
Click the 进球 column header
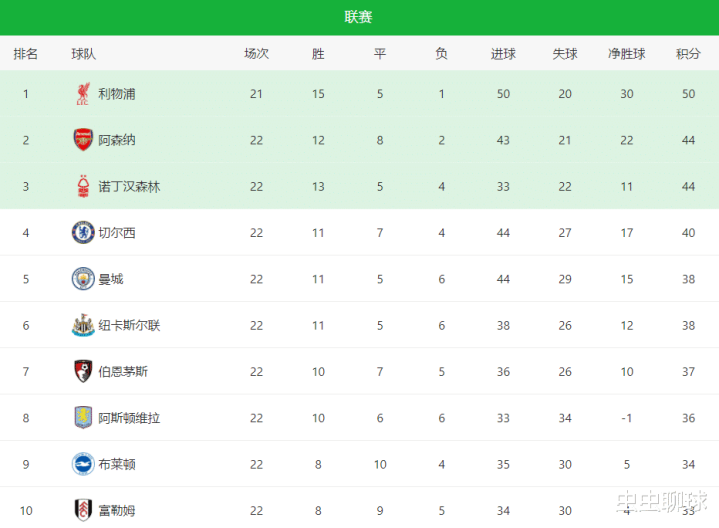point(503,54)
